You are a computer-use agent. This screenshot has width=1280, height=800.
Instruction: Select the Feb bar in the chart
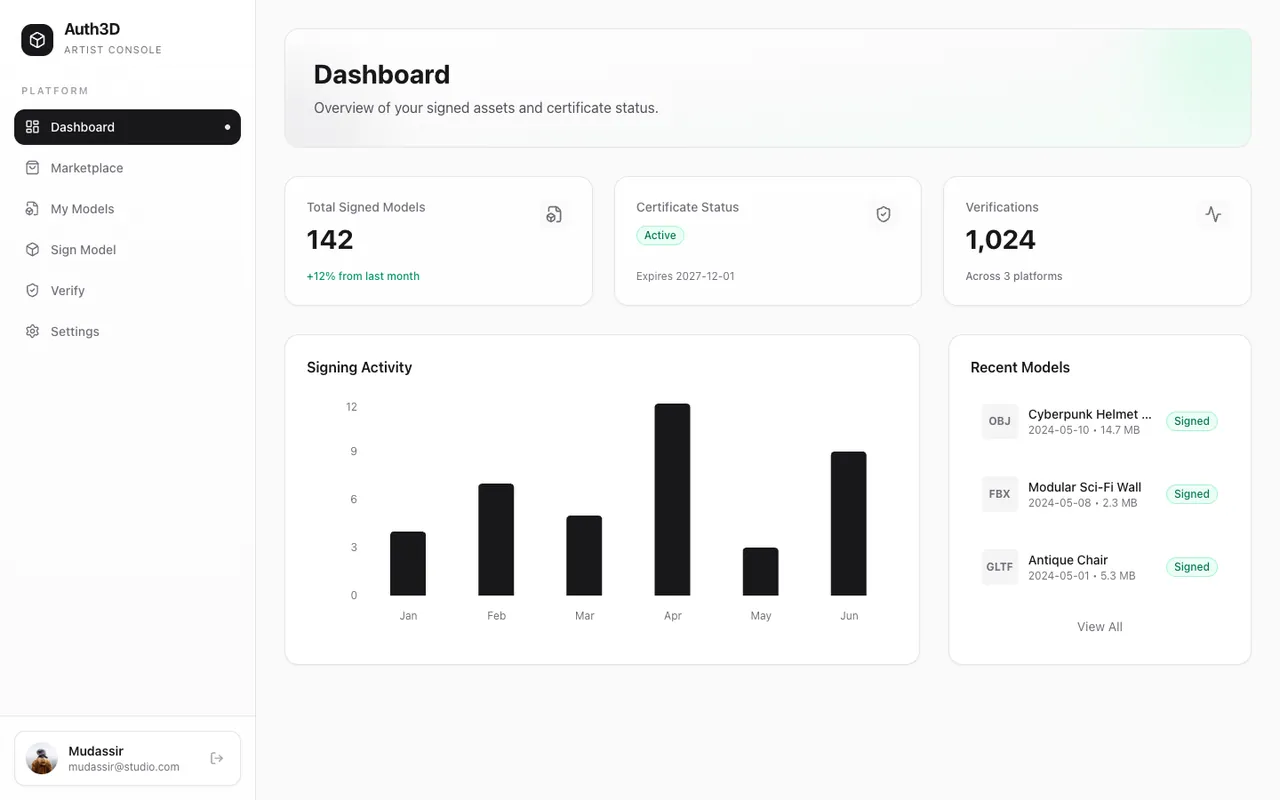(x=496, y=540)
